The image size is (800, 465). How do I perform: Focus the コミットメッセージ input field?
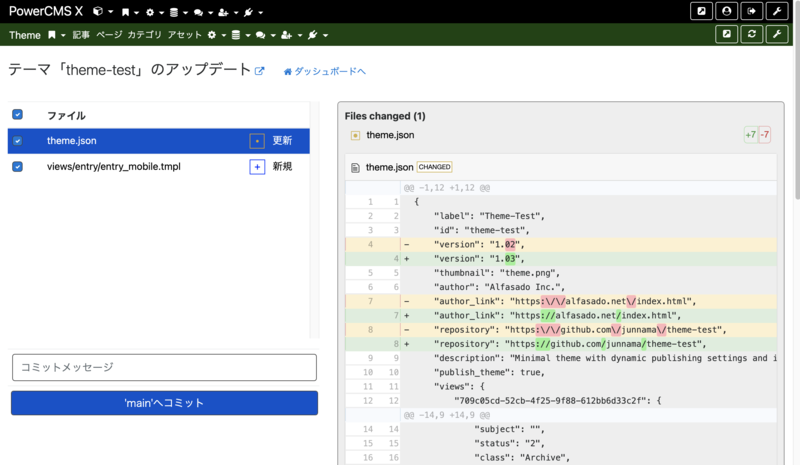(x=164, y=368)
